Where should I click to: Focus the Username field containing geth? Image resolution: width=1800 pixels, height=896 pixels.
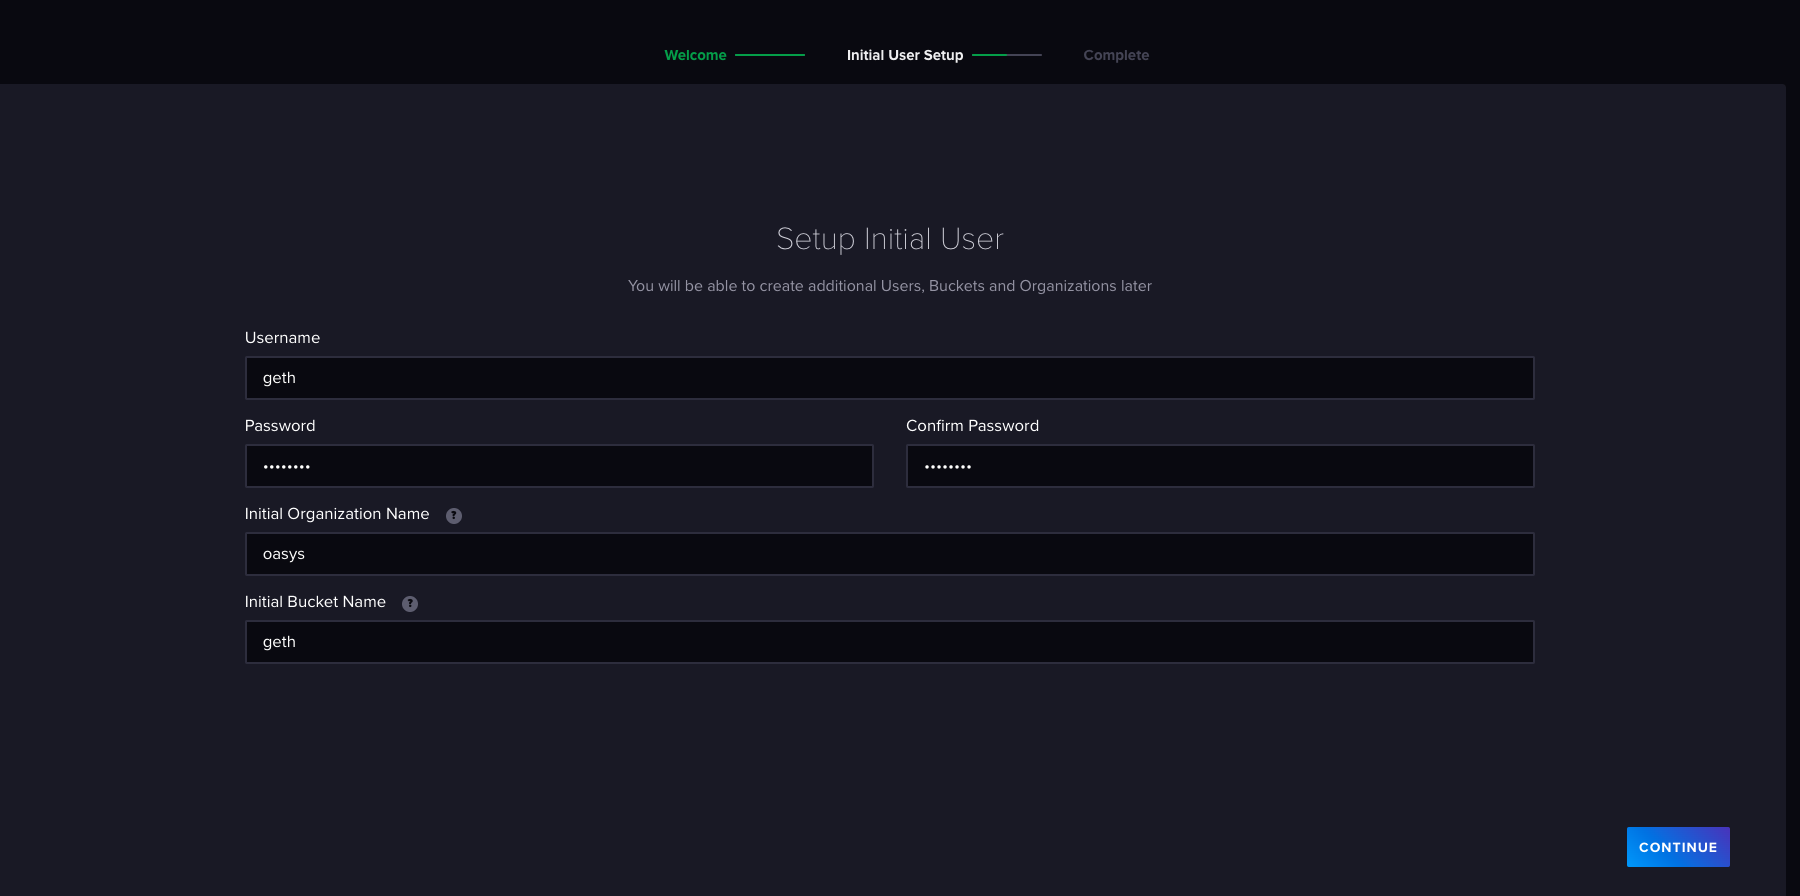click(889, 378)
